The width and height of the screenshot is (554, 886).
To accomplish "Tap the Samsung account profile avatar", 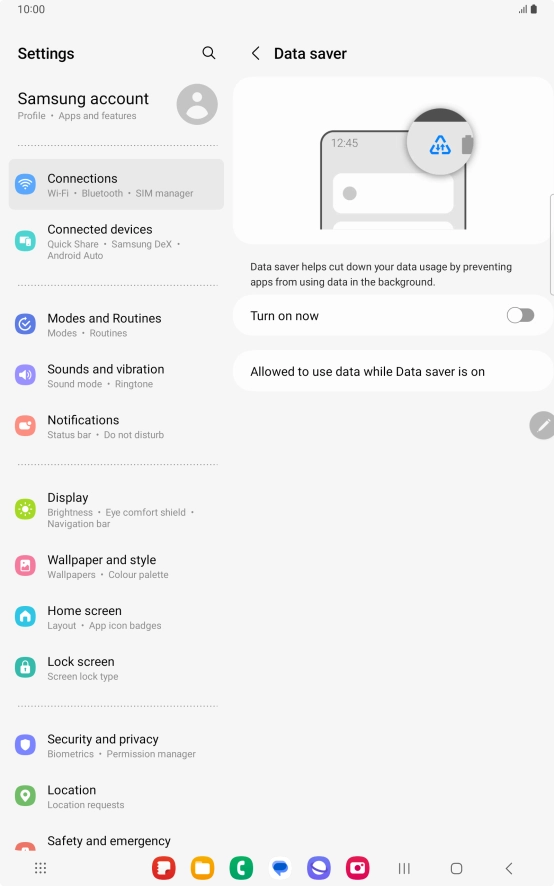I will pyautogui.click(x=197, y=105).
